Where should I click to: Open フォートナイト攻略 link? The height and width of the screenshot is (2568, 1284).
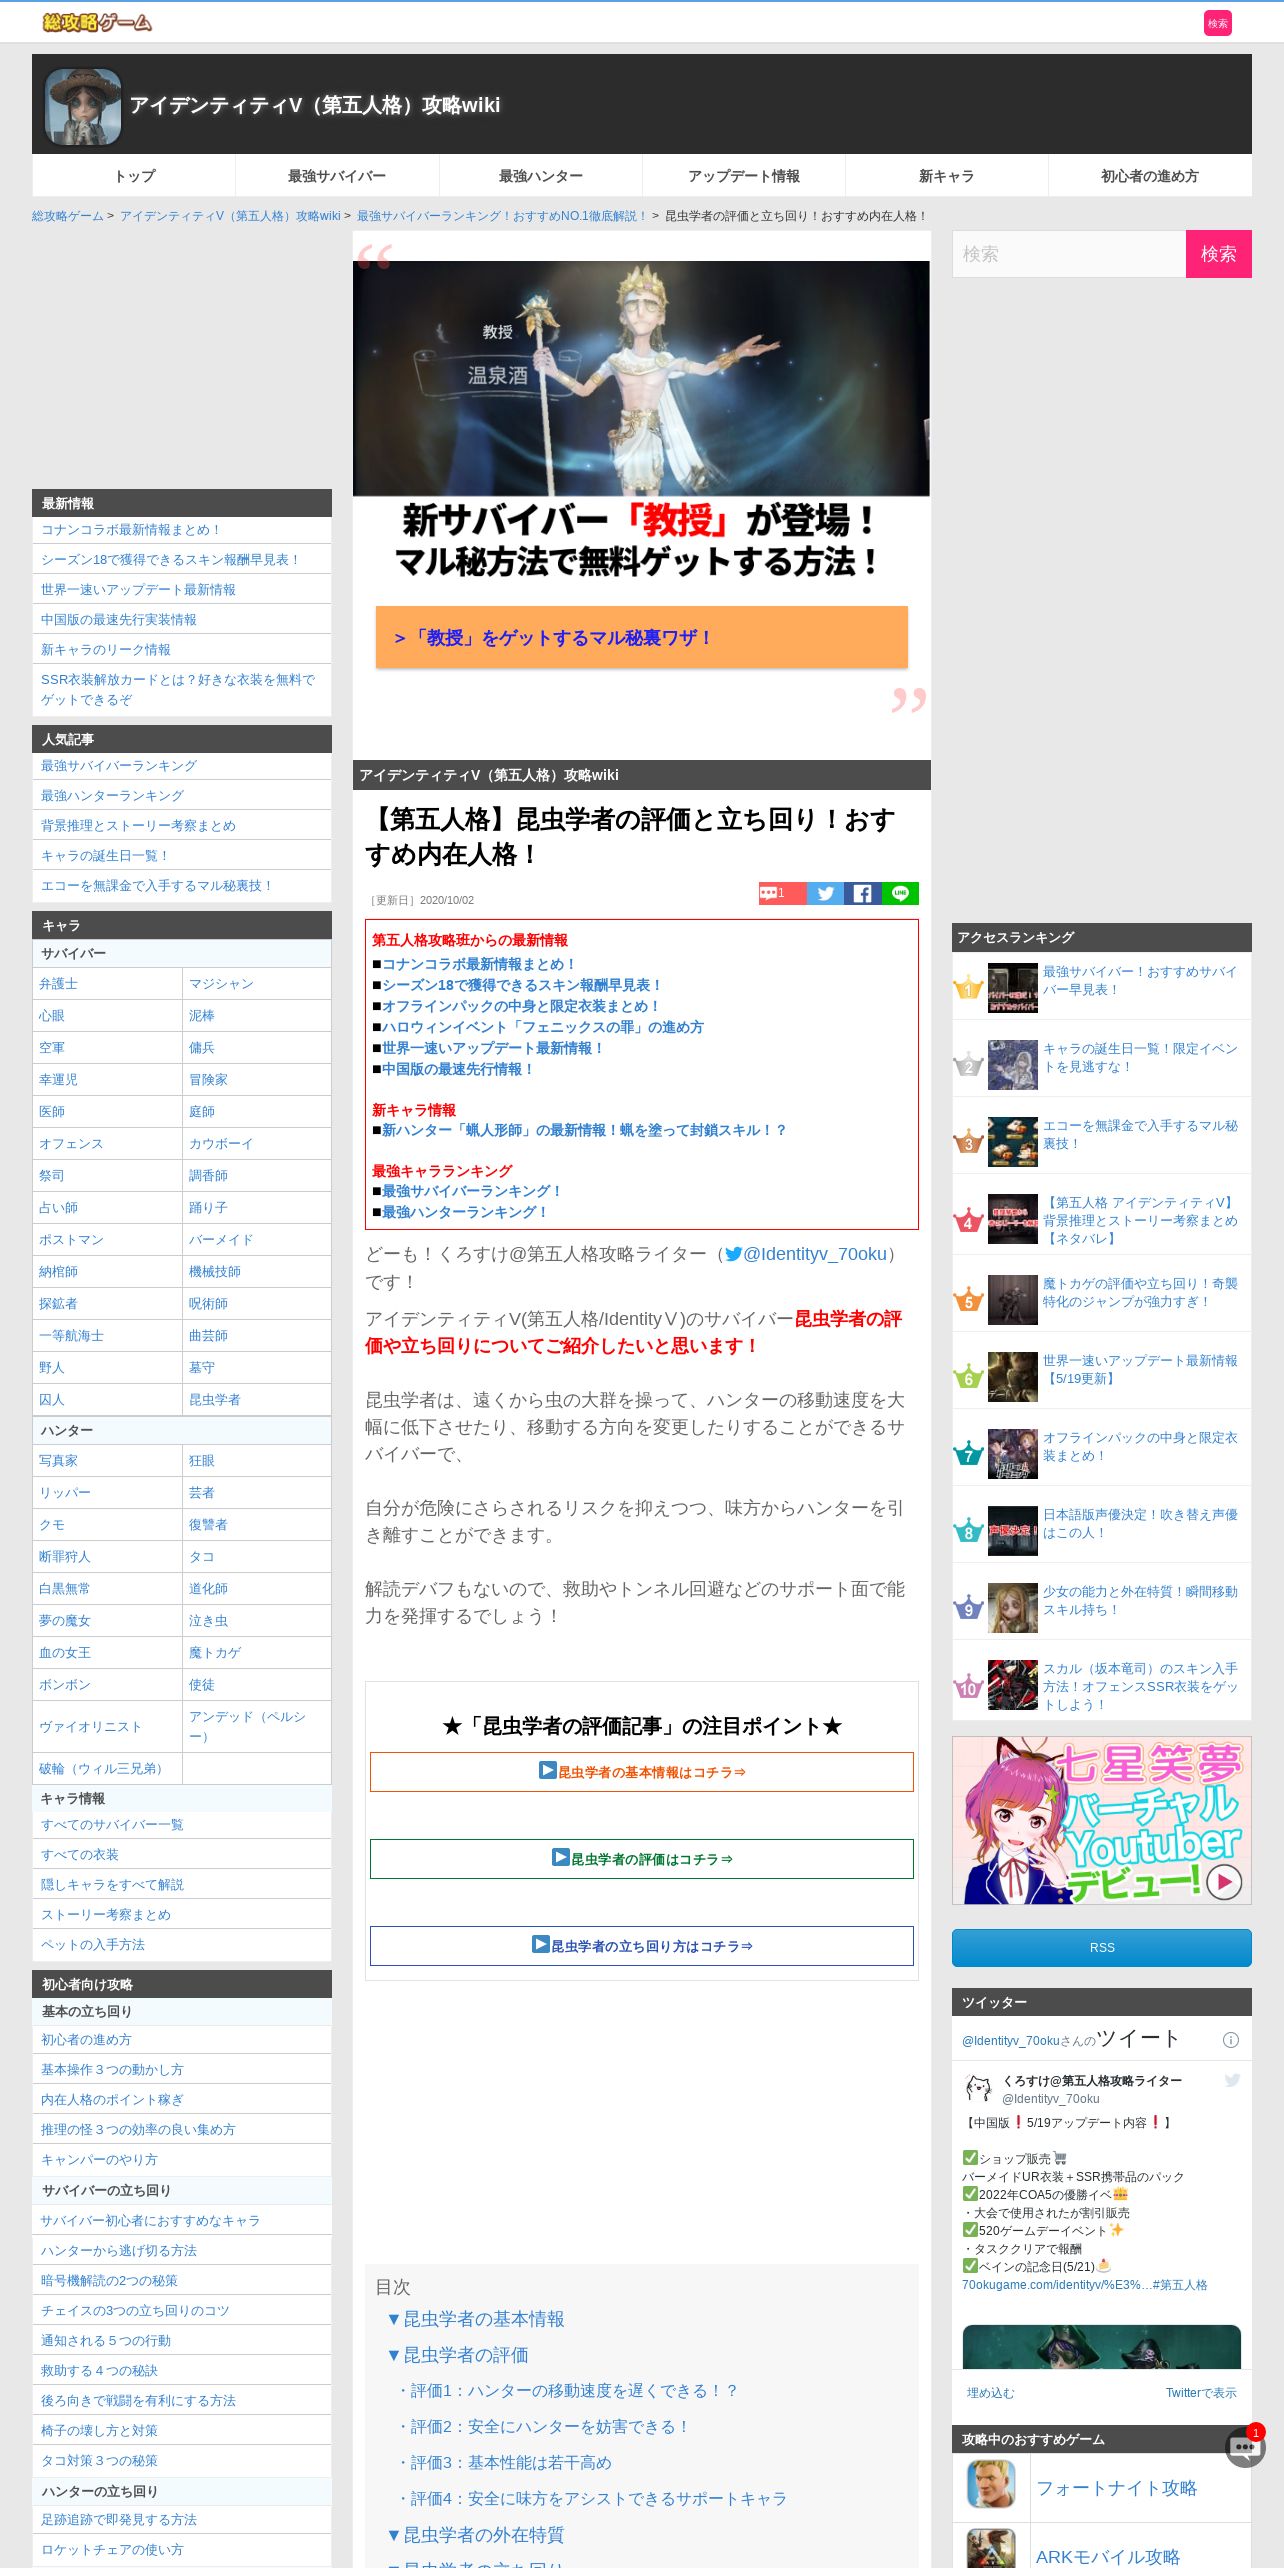pos(1116,2488)
